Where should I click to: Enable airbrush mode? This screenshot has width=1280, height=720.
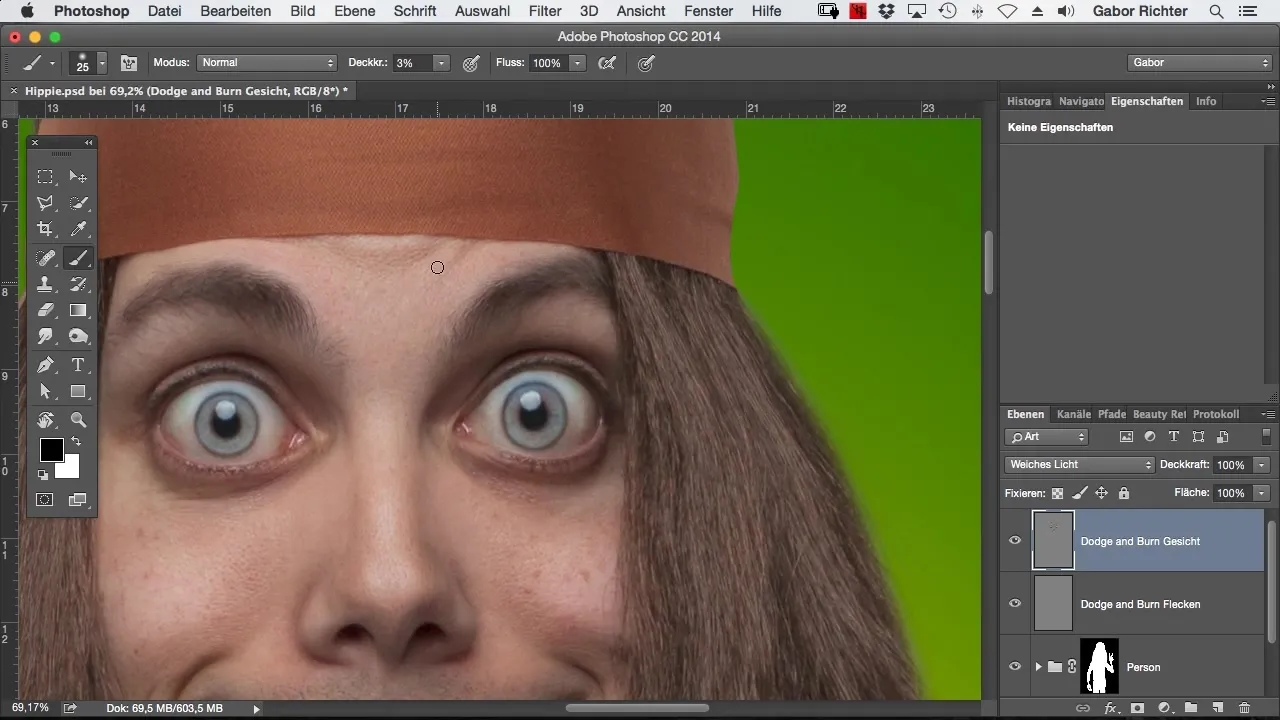606,63
